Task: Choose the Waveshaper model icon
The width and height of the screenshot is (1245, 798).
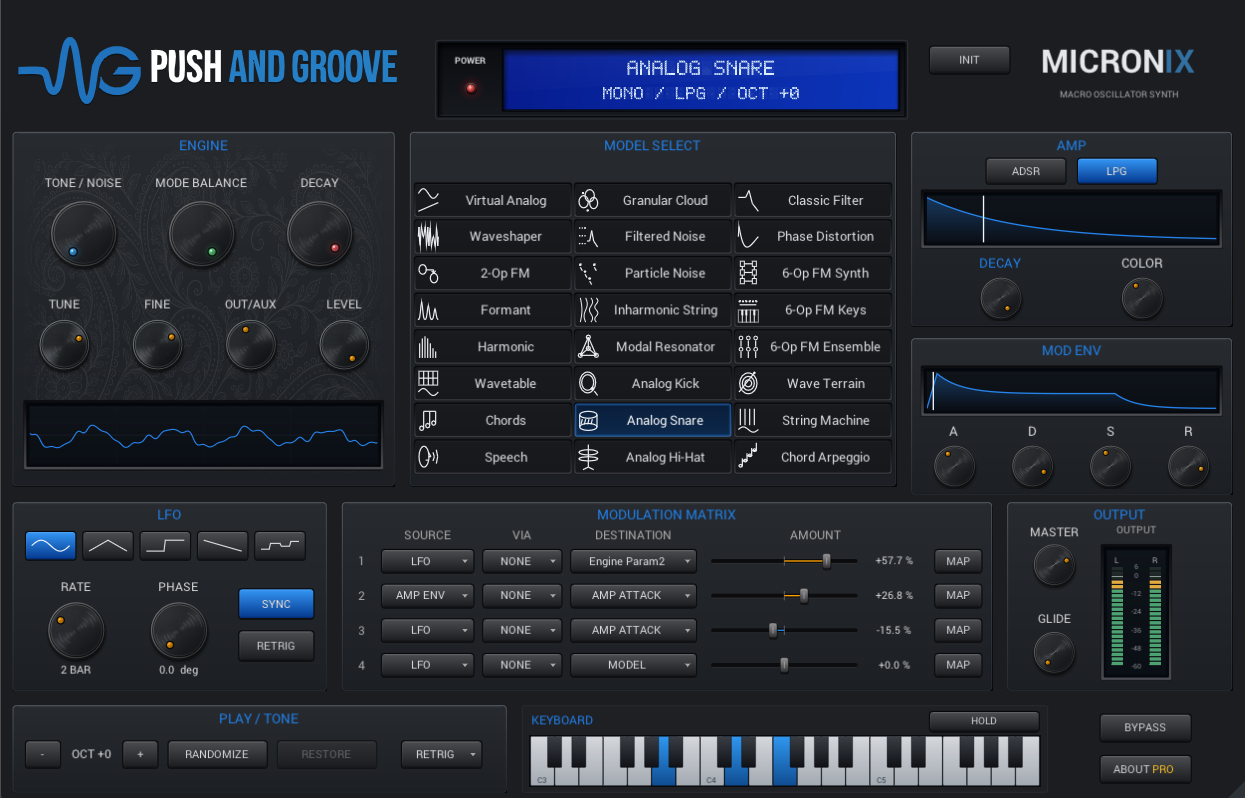Action: pos(428,237)
